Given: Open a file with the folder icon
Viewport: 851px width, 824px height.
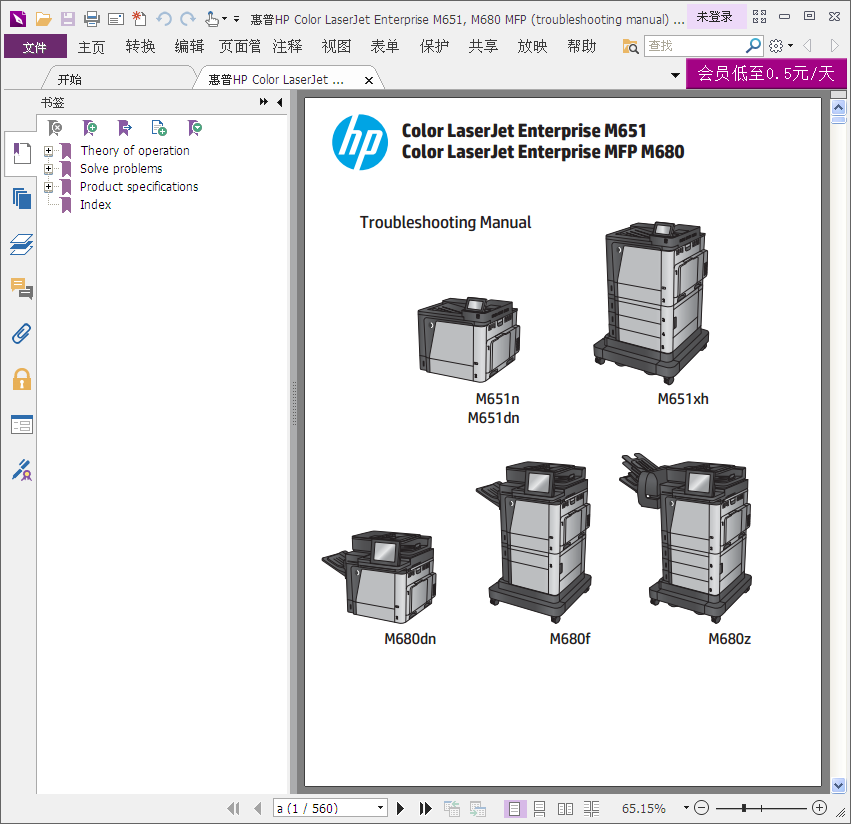Looking at the screenshot, I should pos(43,19).
